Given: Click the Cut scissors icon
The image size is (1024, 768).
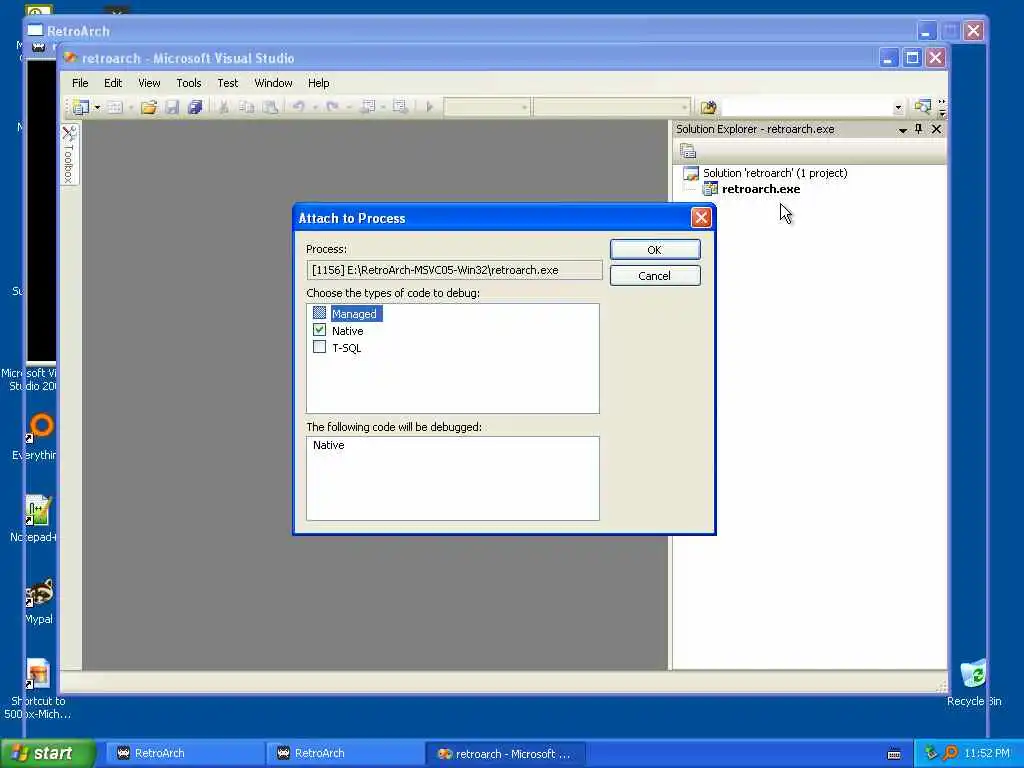Looking at the screenshot, I should (223, 107).
